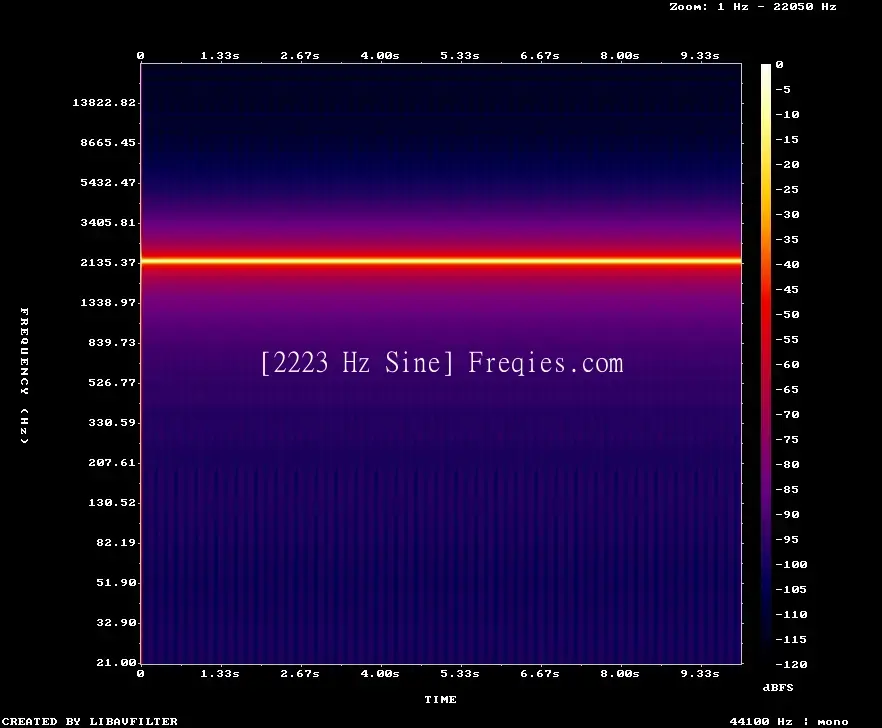The height and width of the screenshot is (728, 882).
Task: Click the -40 dBFS scale label
Action: point(788,264)
